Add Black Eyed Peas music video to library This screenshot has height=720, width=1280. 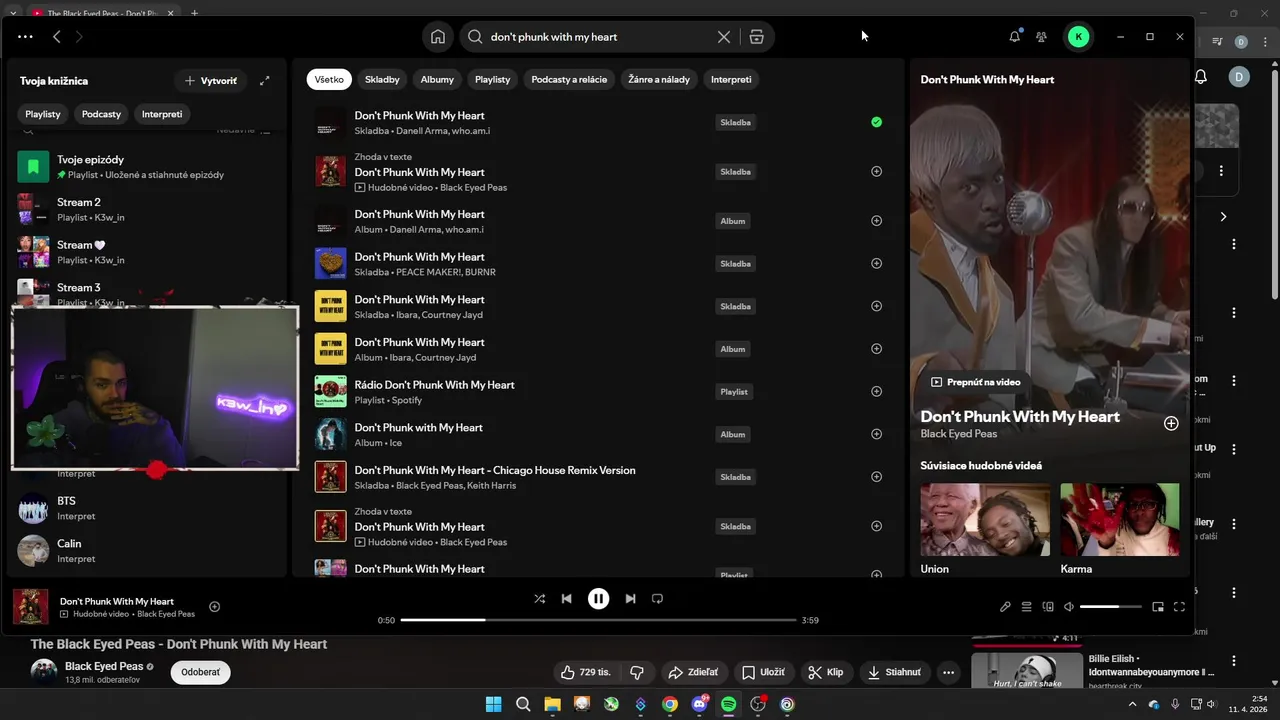pos(876,172)
